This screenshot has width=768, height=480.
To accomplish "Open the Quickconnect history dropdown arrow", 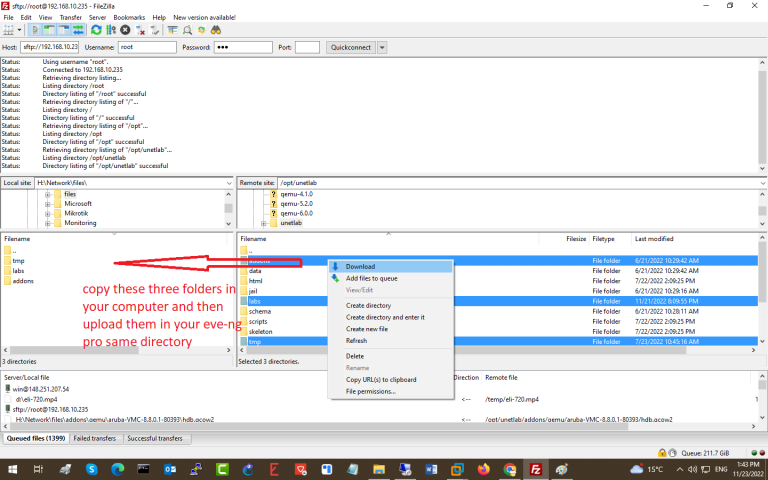I will coord(382,47).
